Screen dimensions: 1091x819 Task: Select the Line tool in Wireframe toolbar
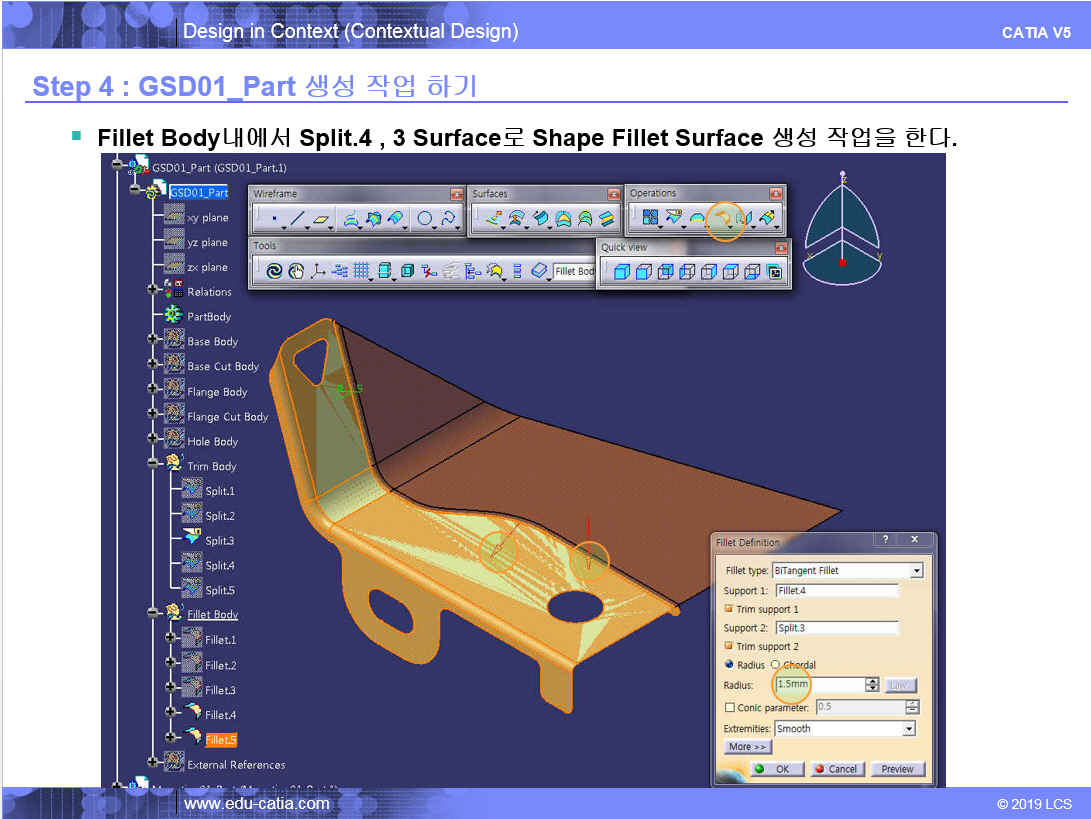[298, 219]
